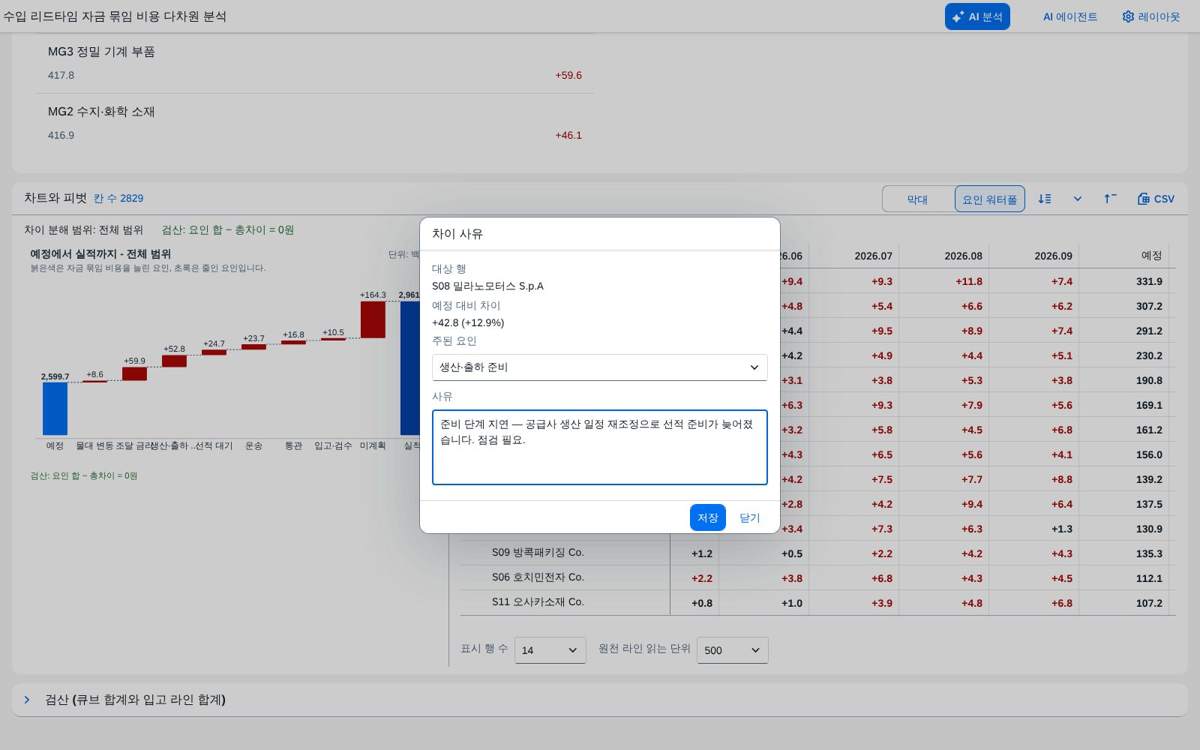Click the +6.8 cell in S11 row
The width and height of the screenshot is (1200, 750).
(1060, 603)
